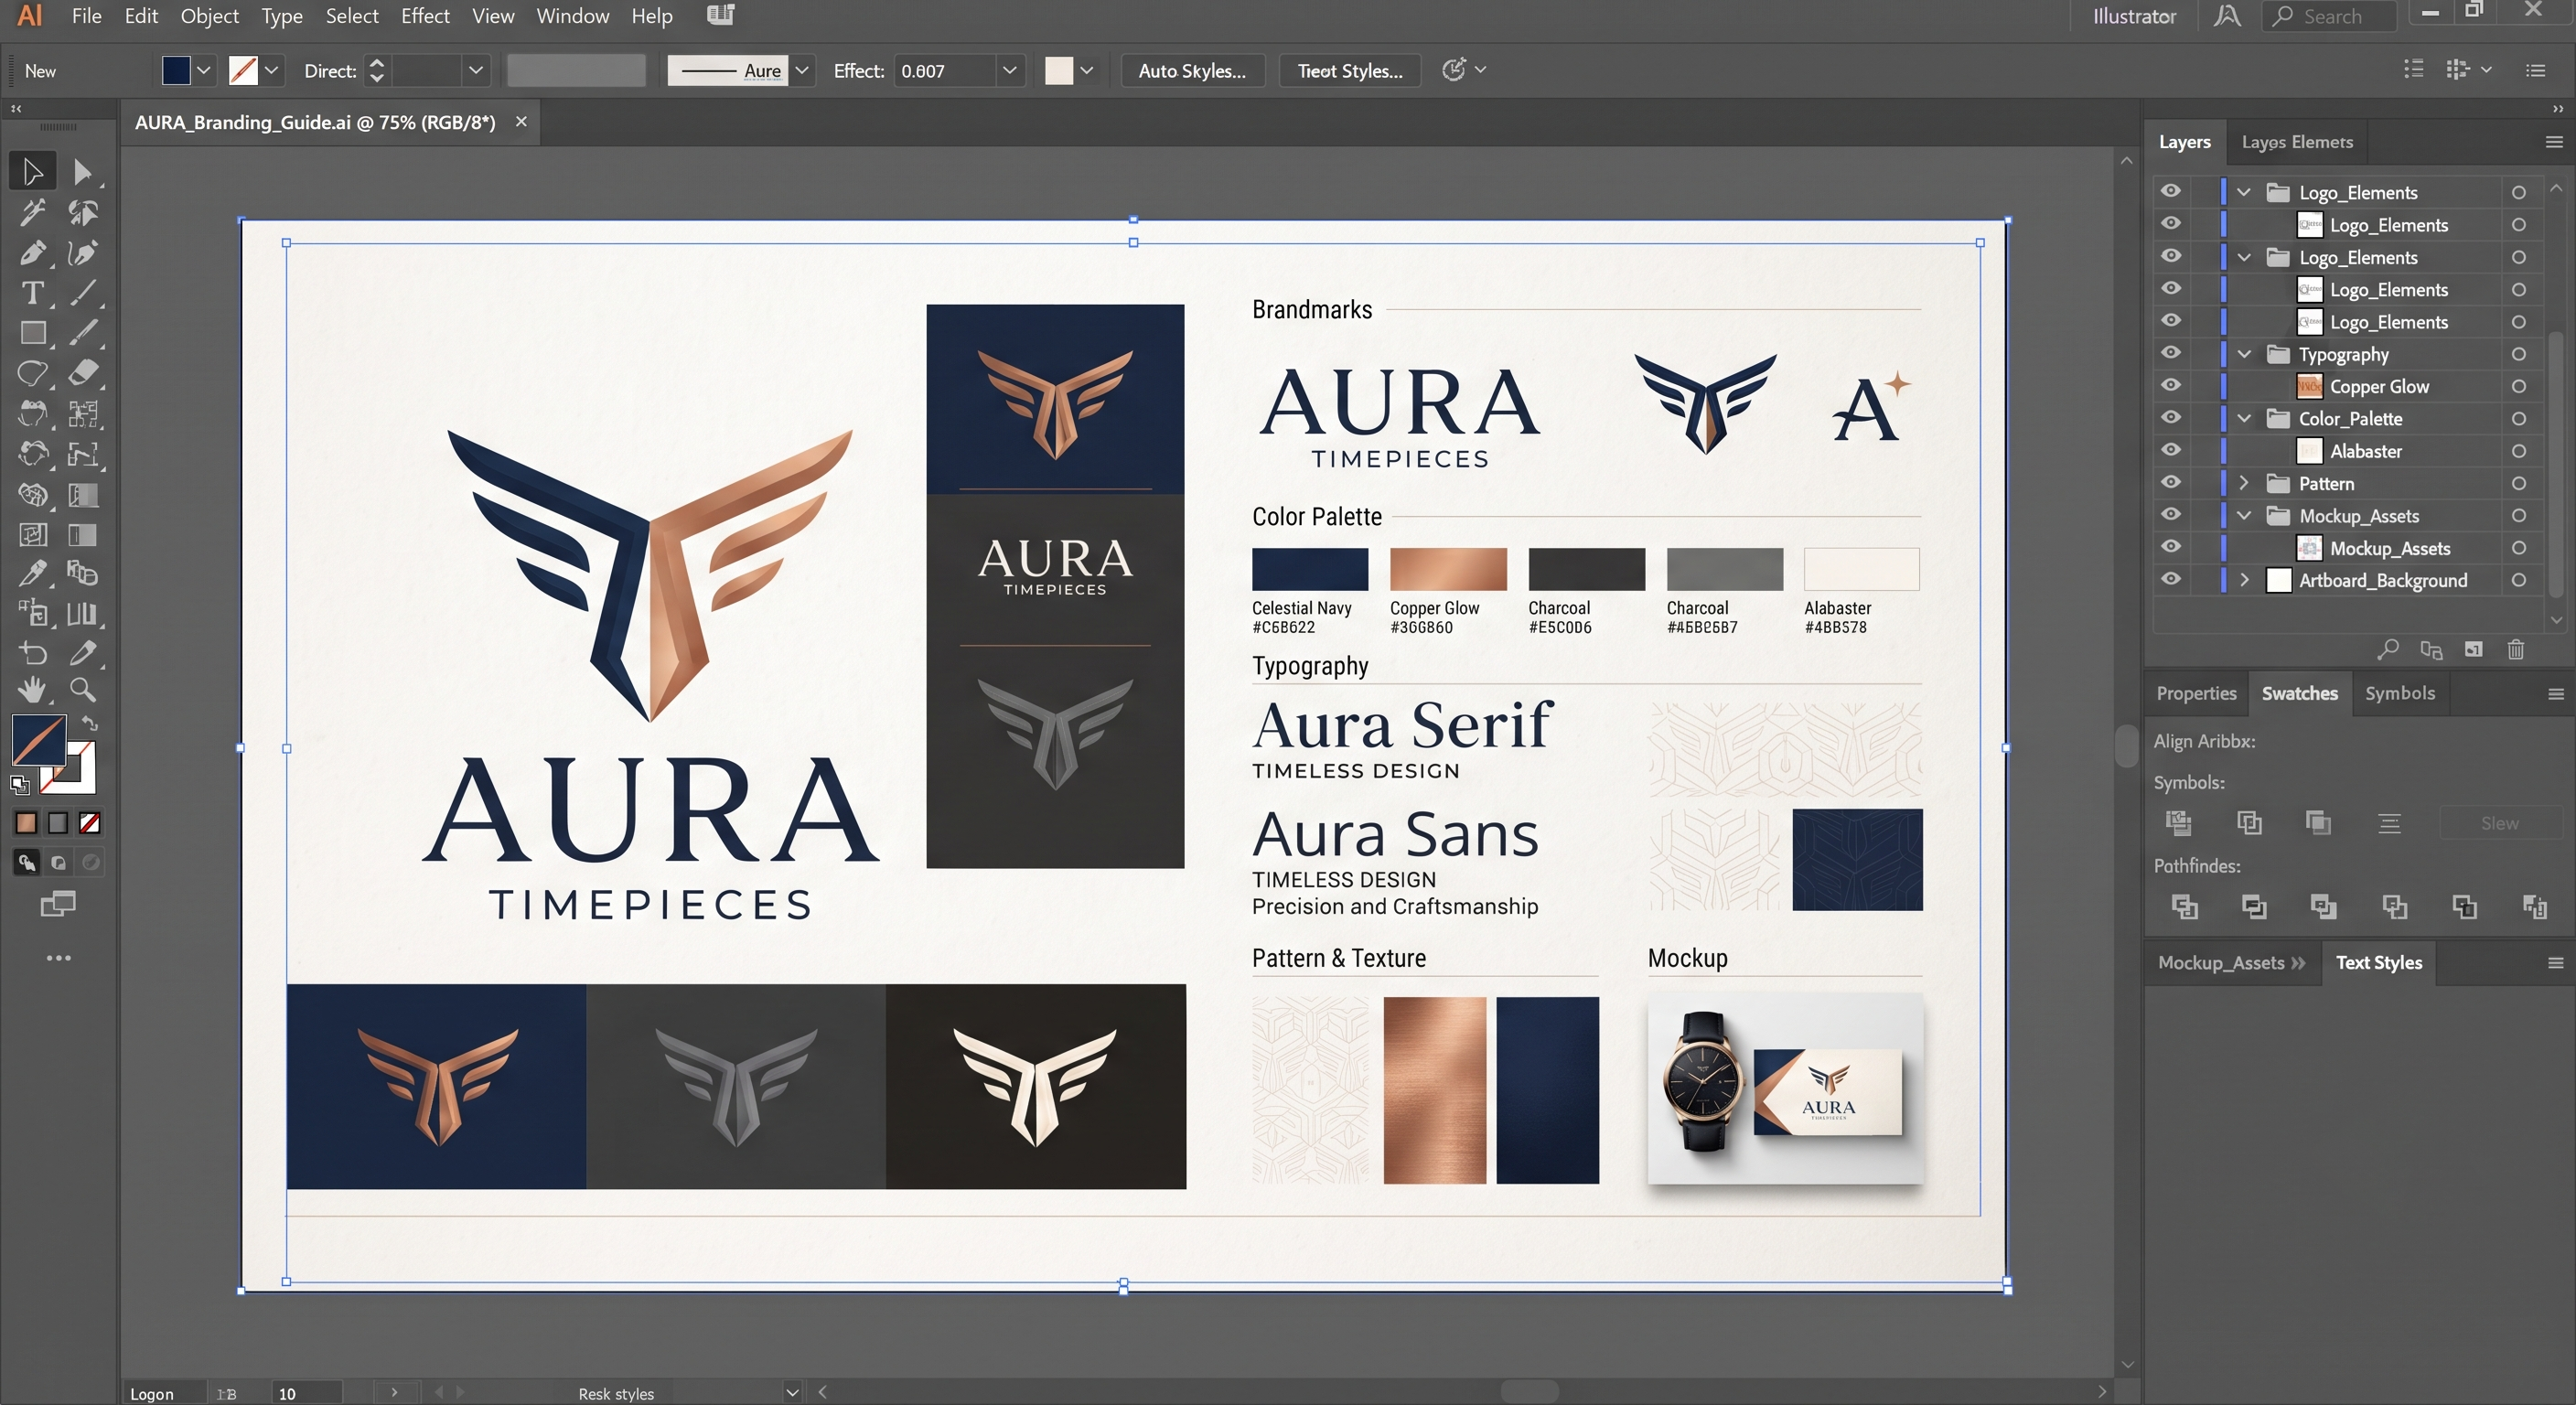Pick the Rectangle shape tool
This screenshot has height=1405, width=2576.
[x=32, y=333]
